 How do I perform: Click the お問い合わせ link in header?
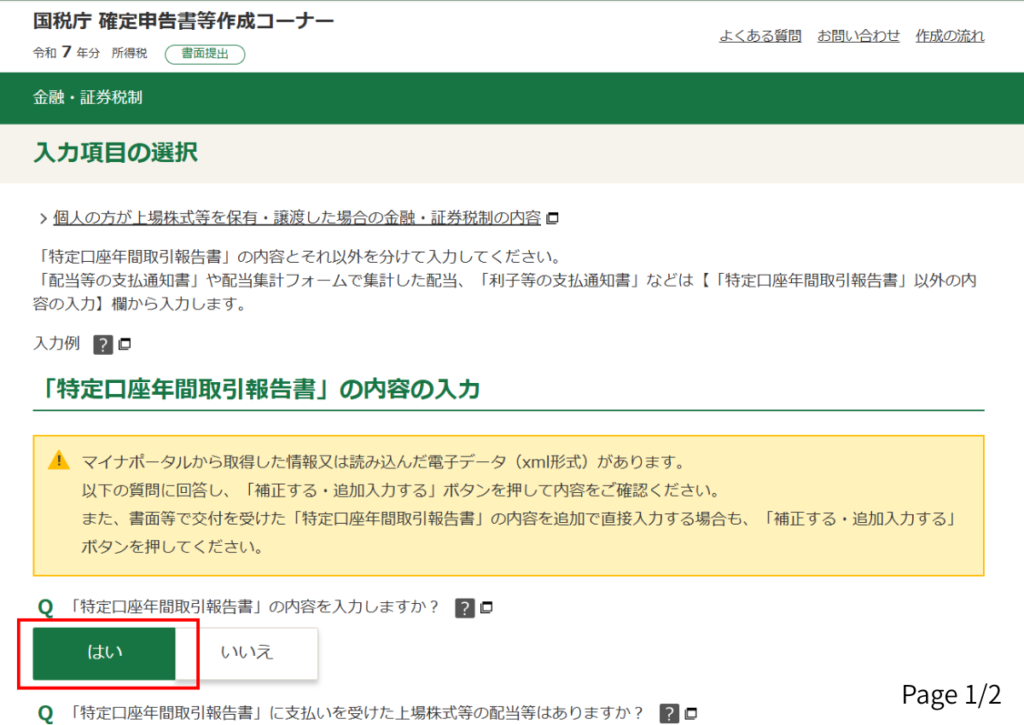[x=858, y=36]
